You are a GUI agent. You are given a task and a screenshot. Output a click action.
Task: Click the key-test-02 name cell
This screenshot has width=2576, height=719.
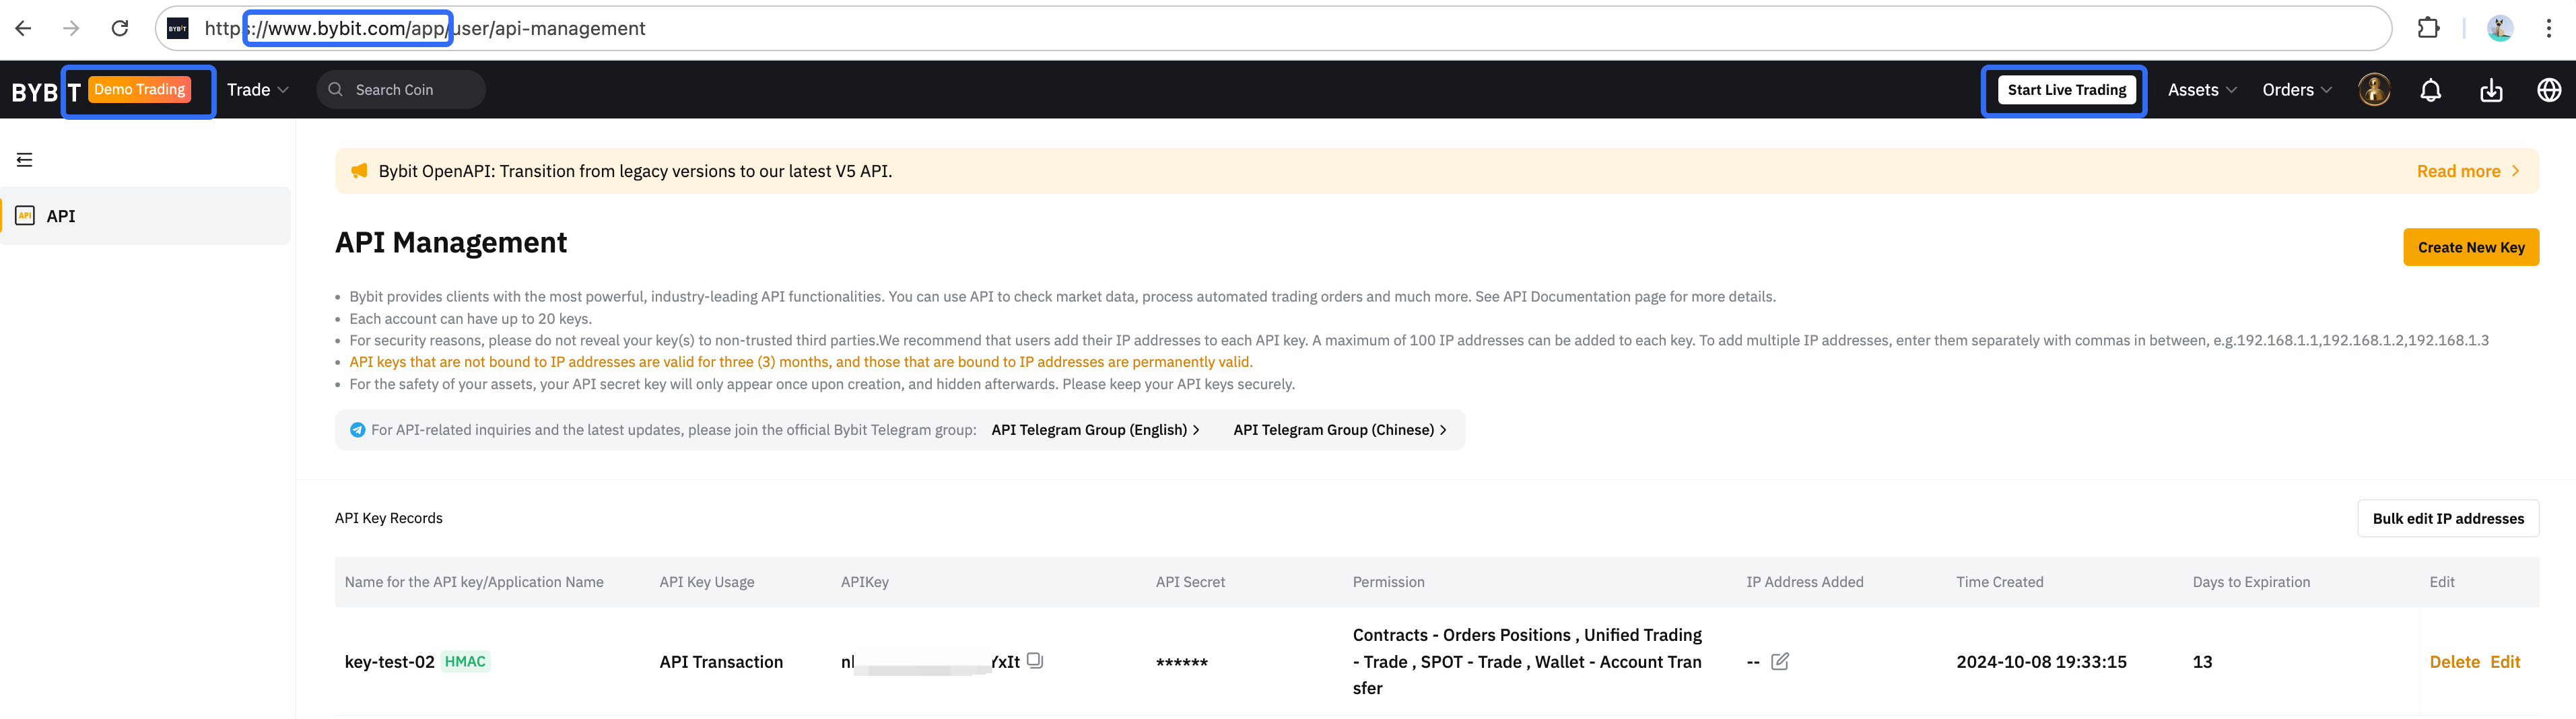[389, 662]
